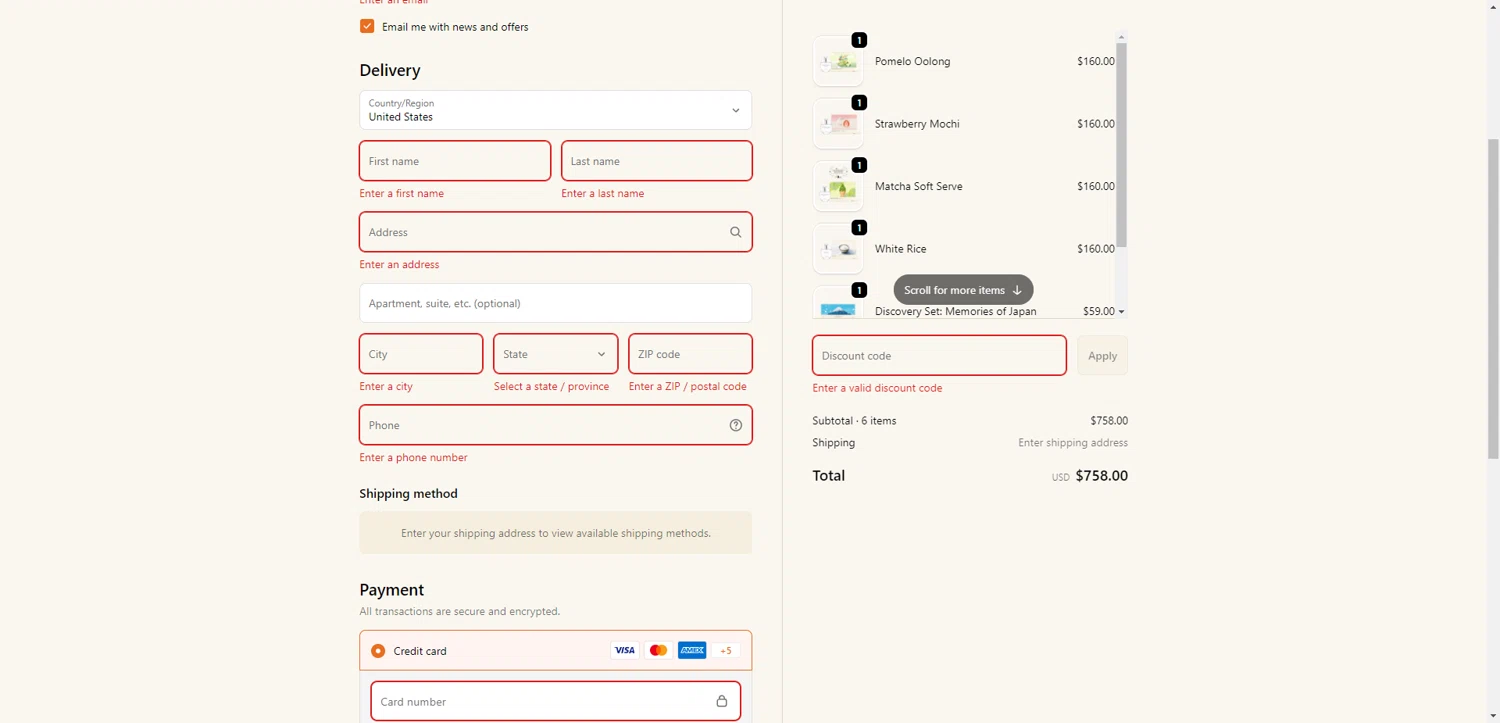Click the card number lock icon
This screenshot has height=723, width=1500.
[722, 701]
